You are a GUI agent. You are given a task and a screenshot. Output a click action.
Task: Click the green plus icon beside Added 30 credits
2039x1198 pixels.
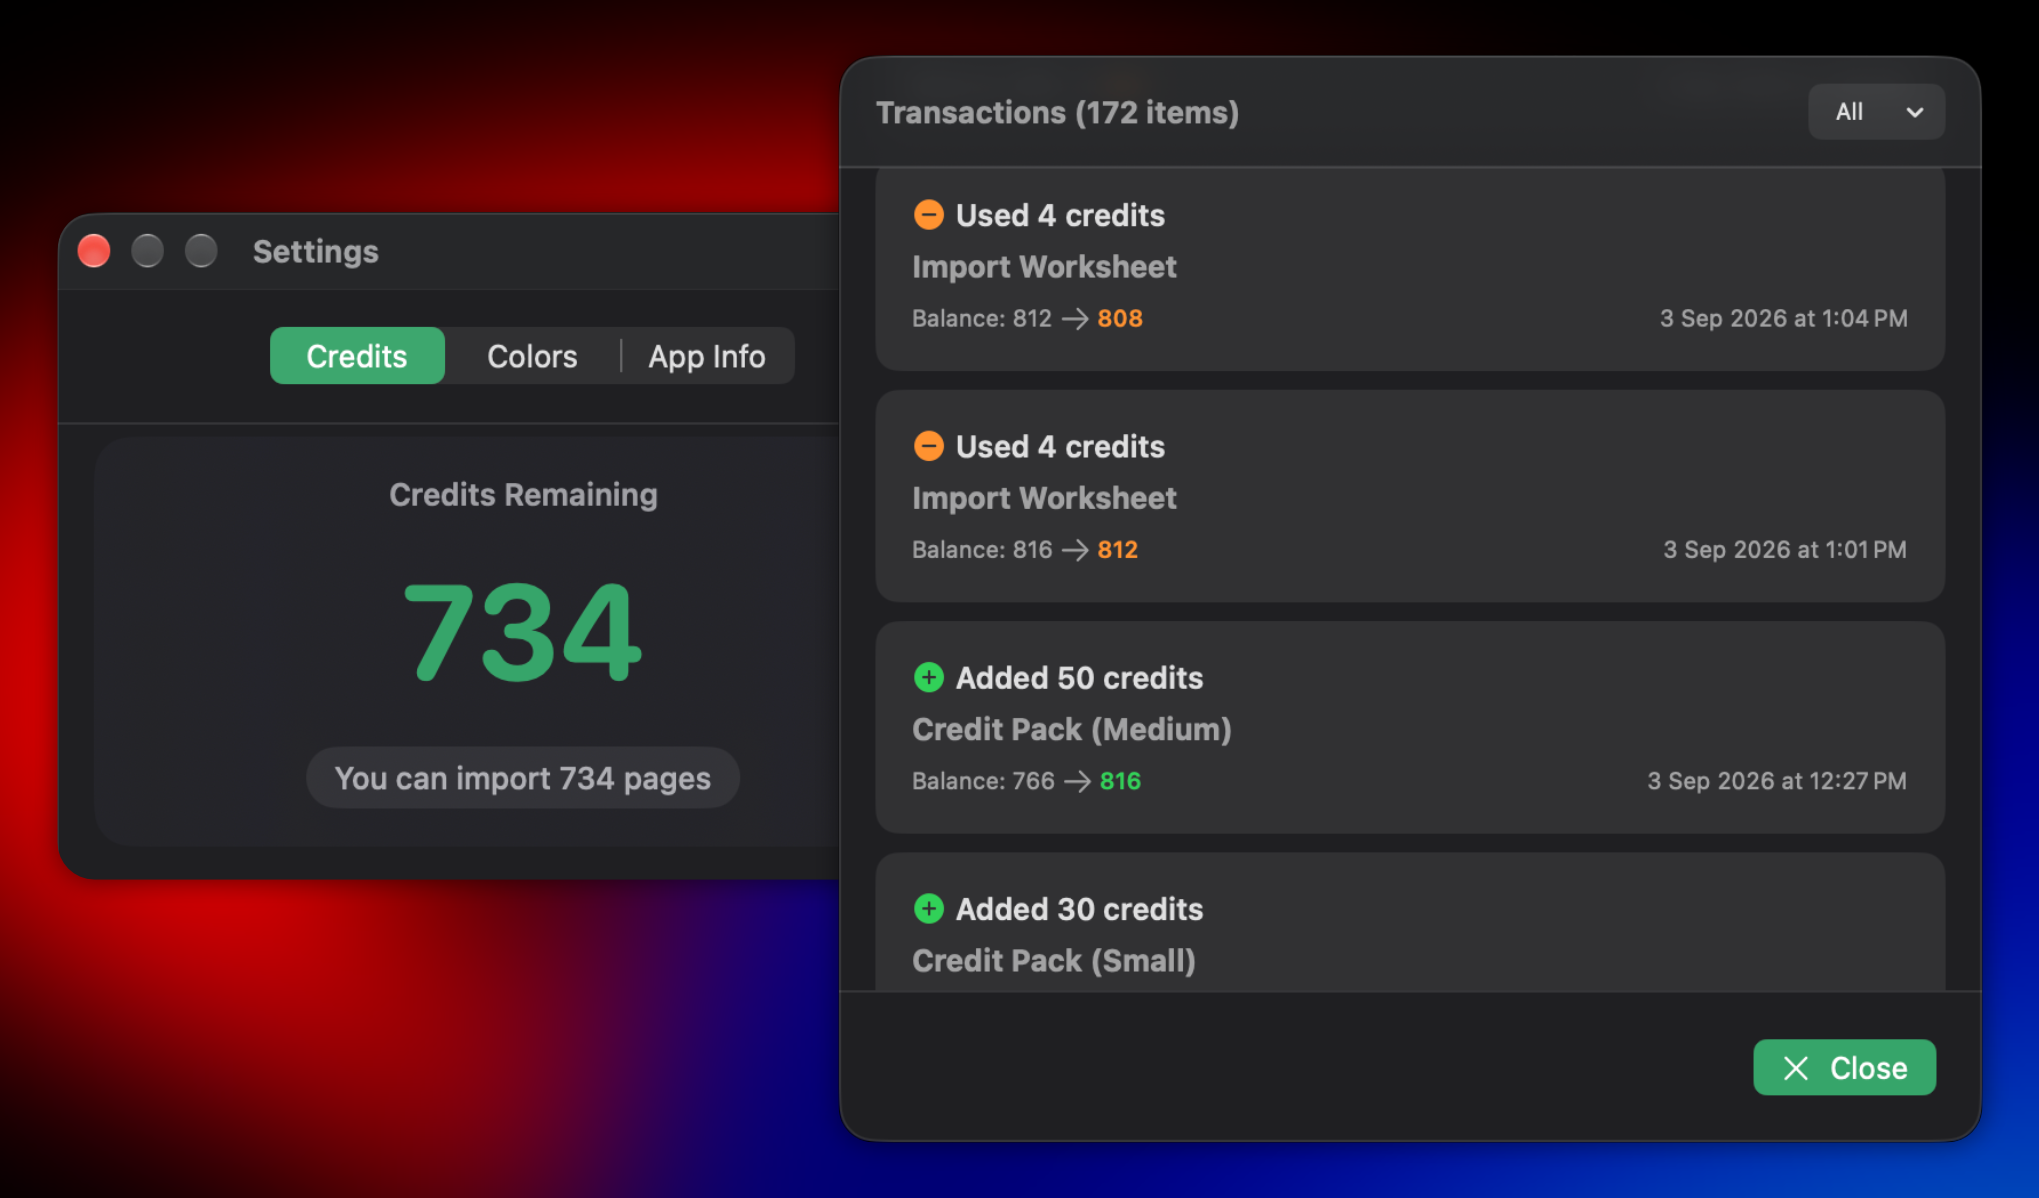tap(929, 908)
